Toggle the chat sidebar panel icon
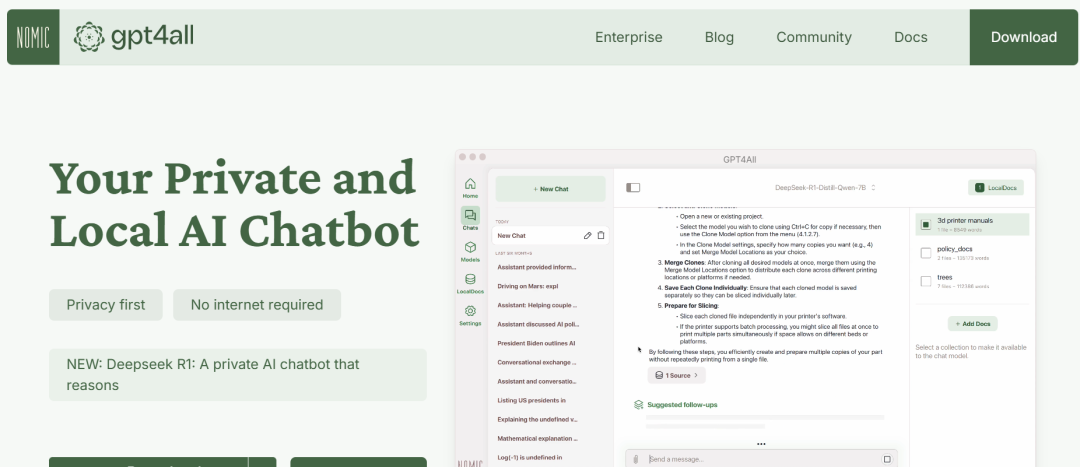 pos(633,187)
